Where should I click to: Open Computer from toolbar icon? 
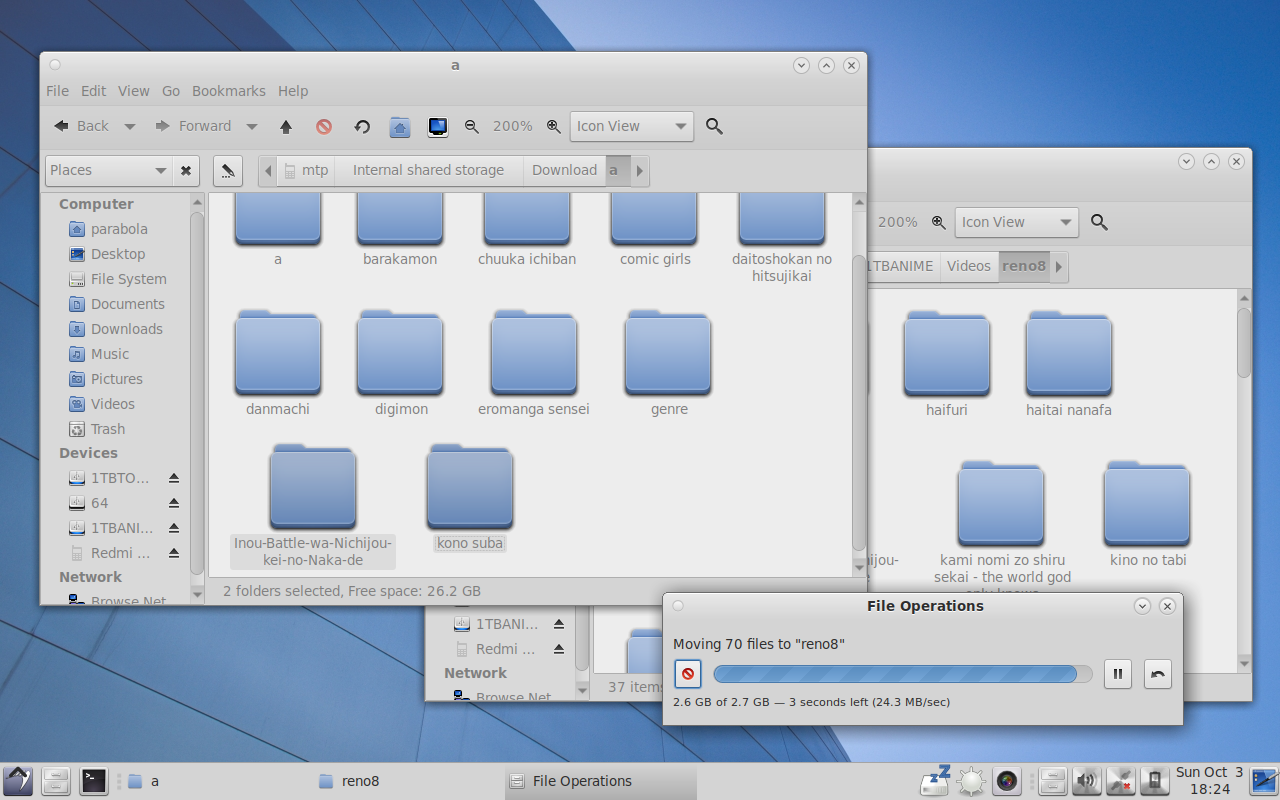[x=437, y=126]
